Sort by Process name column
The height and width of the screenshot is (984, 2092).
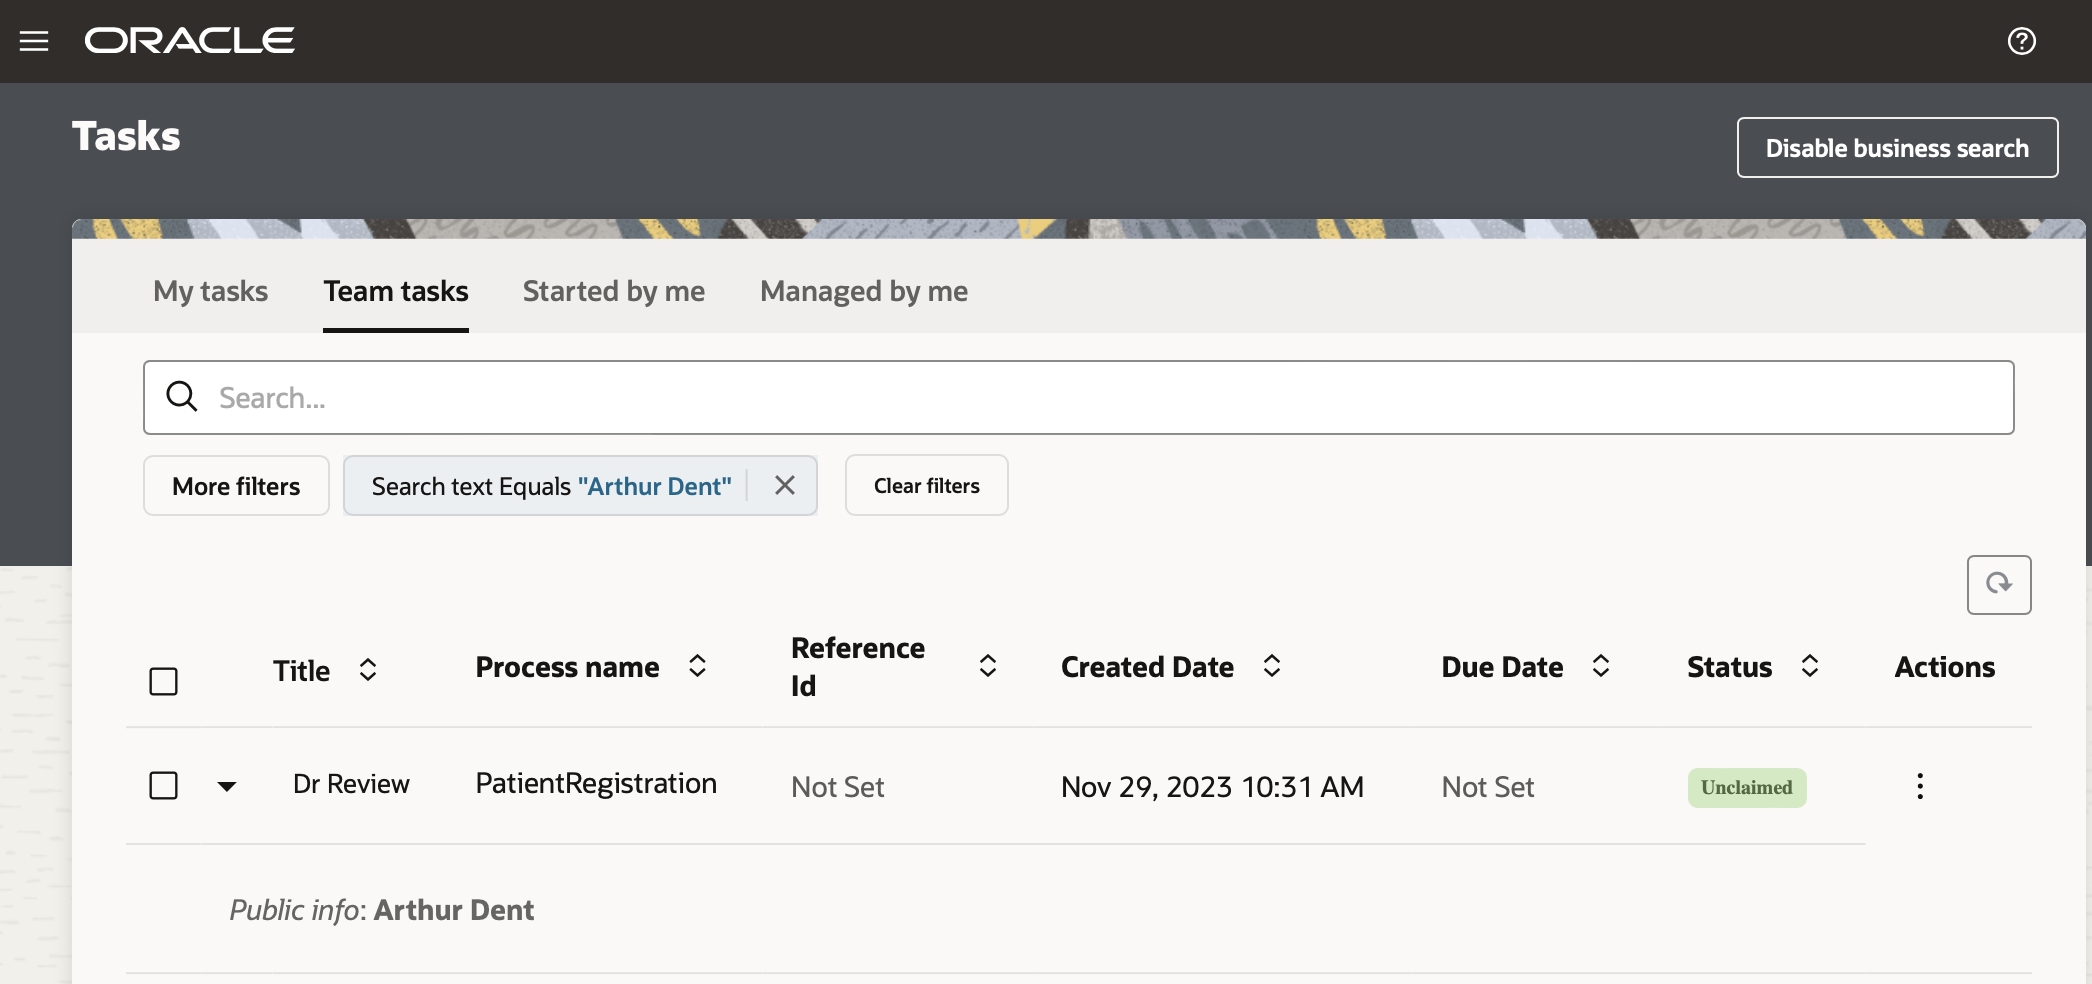pos(698,666)
